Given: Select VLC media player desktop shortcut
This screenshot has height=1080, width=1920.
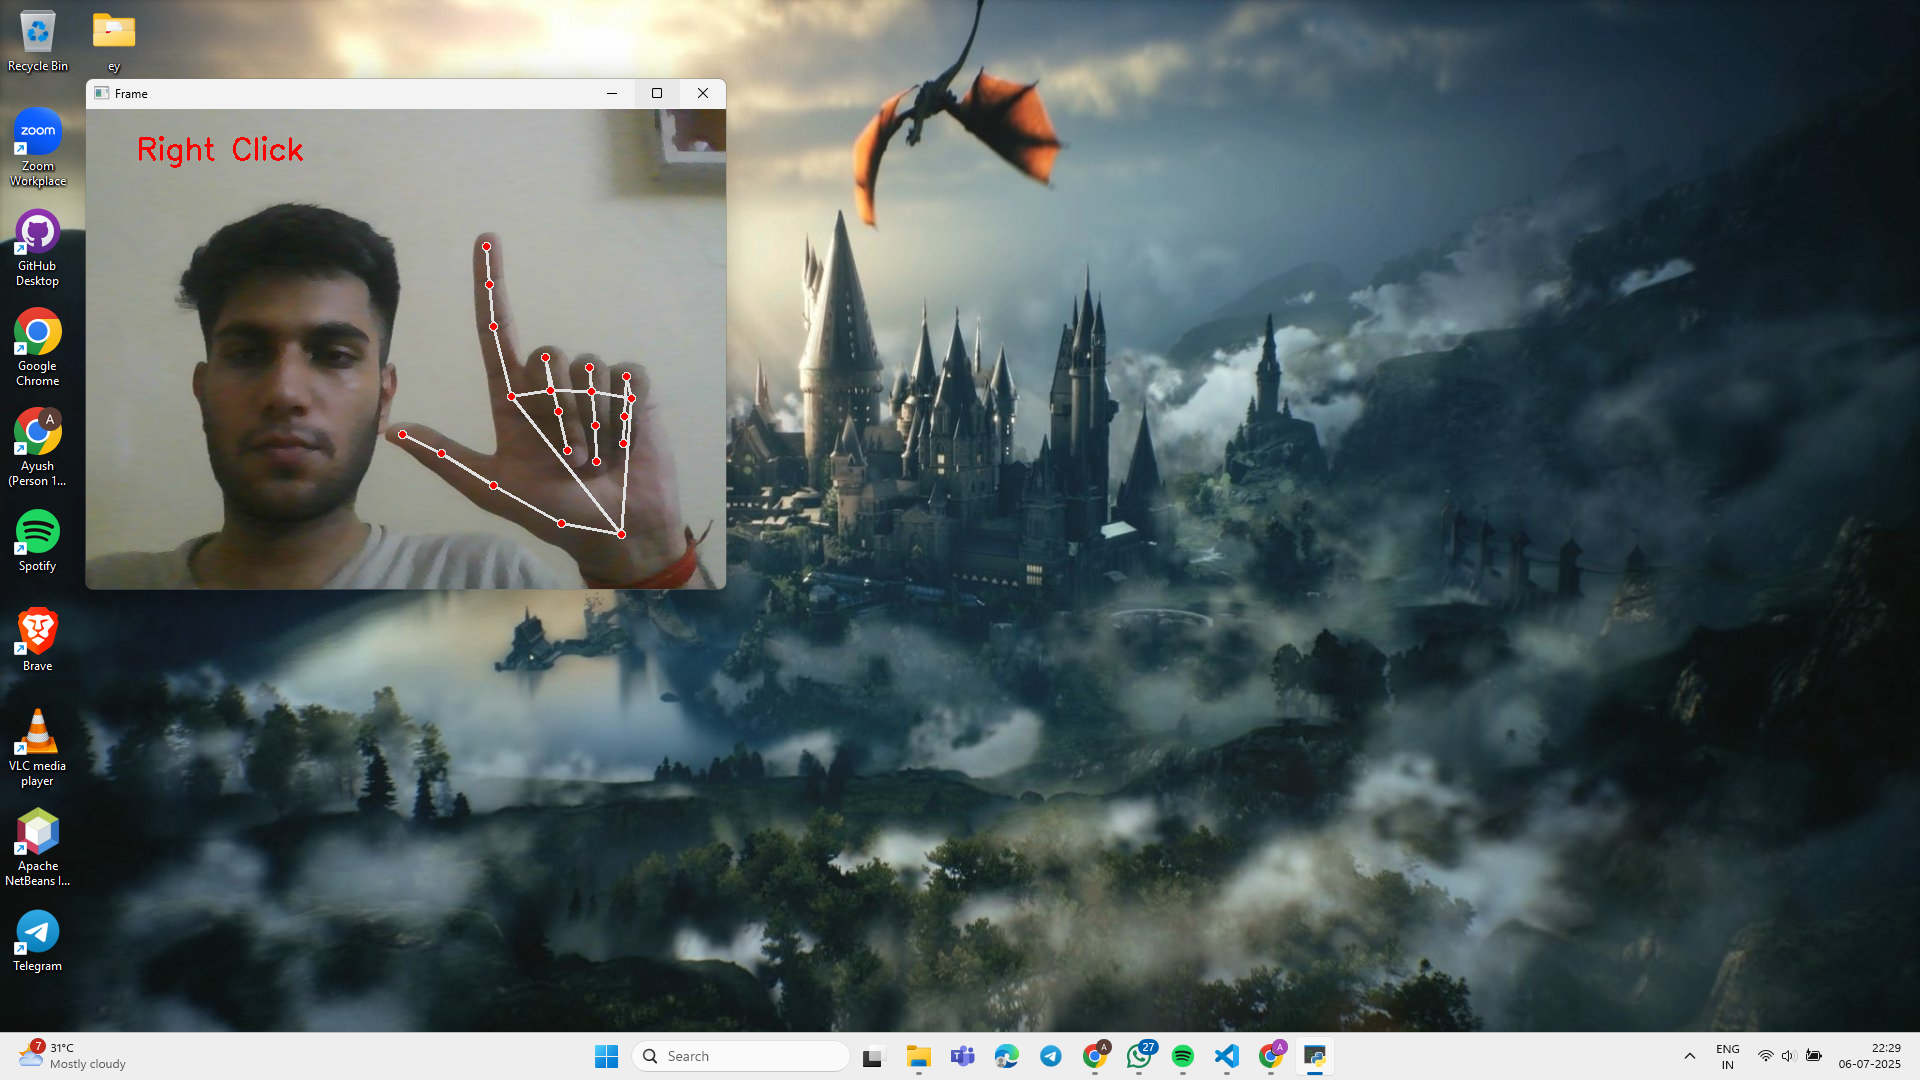Looking at the screenshot, I should [x=38, y=748].
